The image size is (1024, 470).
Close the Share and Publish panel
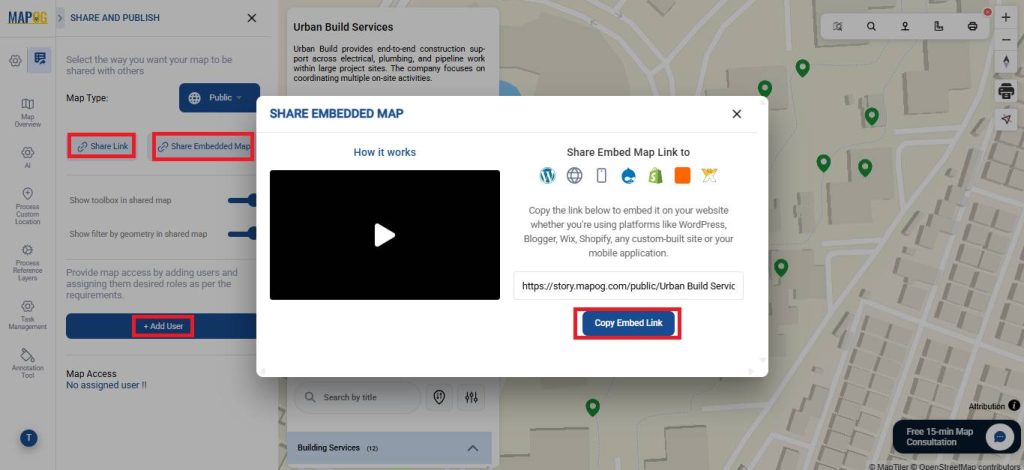[251, 18]
